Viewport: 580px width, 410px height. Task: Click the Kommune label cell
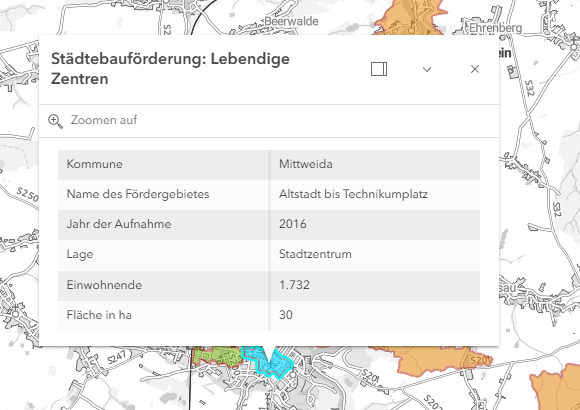[163, 164]
